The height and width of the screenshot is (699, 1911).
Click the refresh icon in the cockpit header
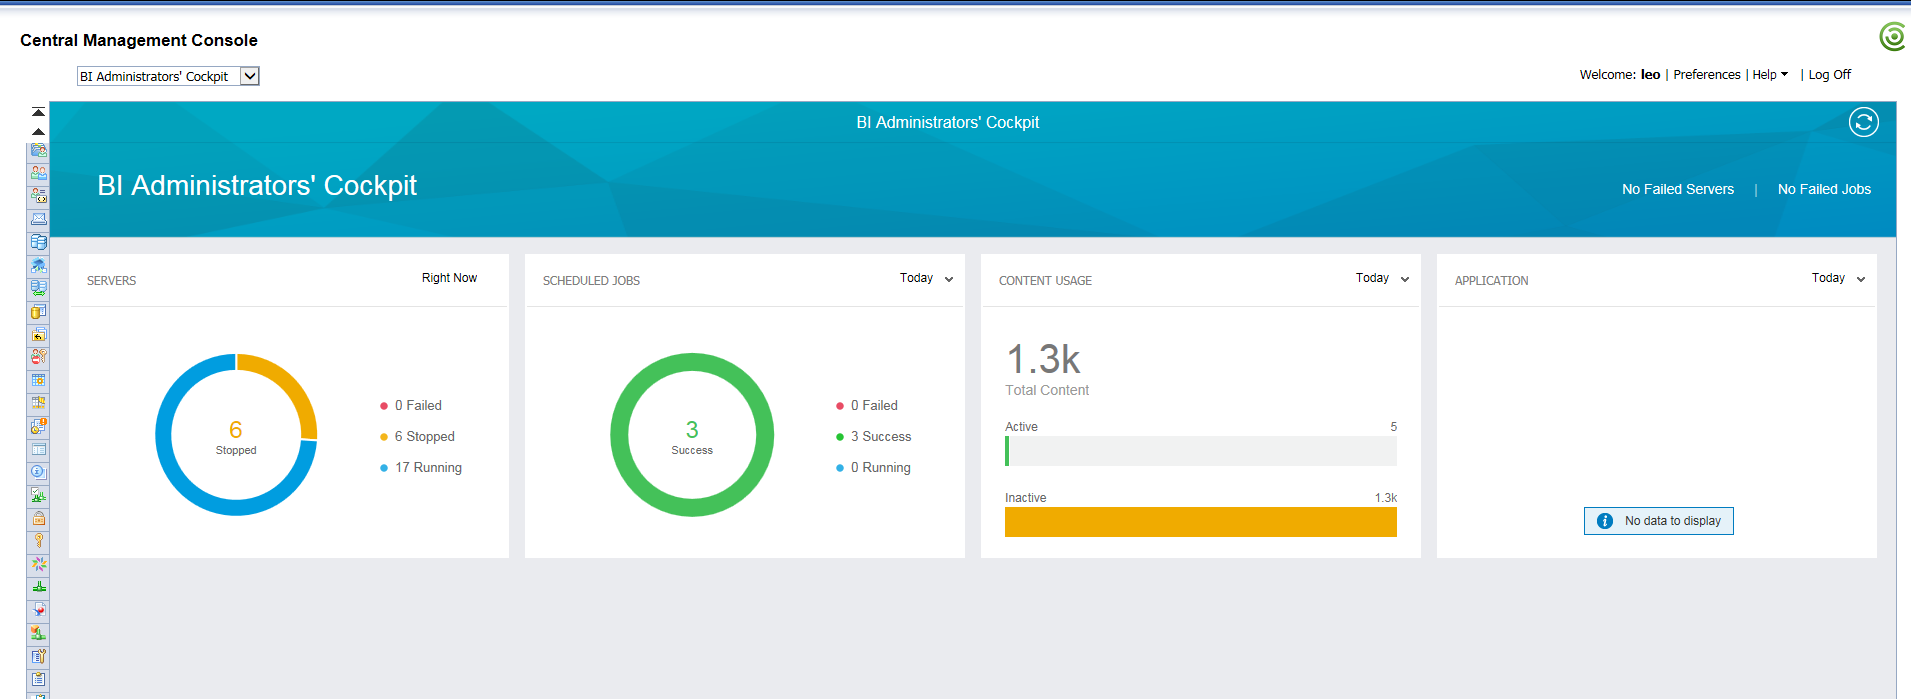pyautogui.click(x=1863, y=122)
